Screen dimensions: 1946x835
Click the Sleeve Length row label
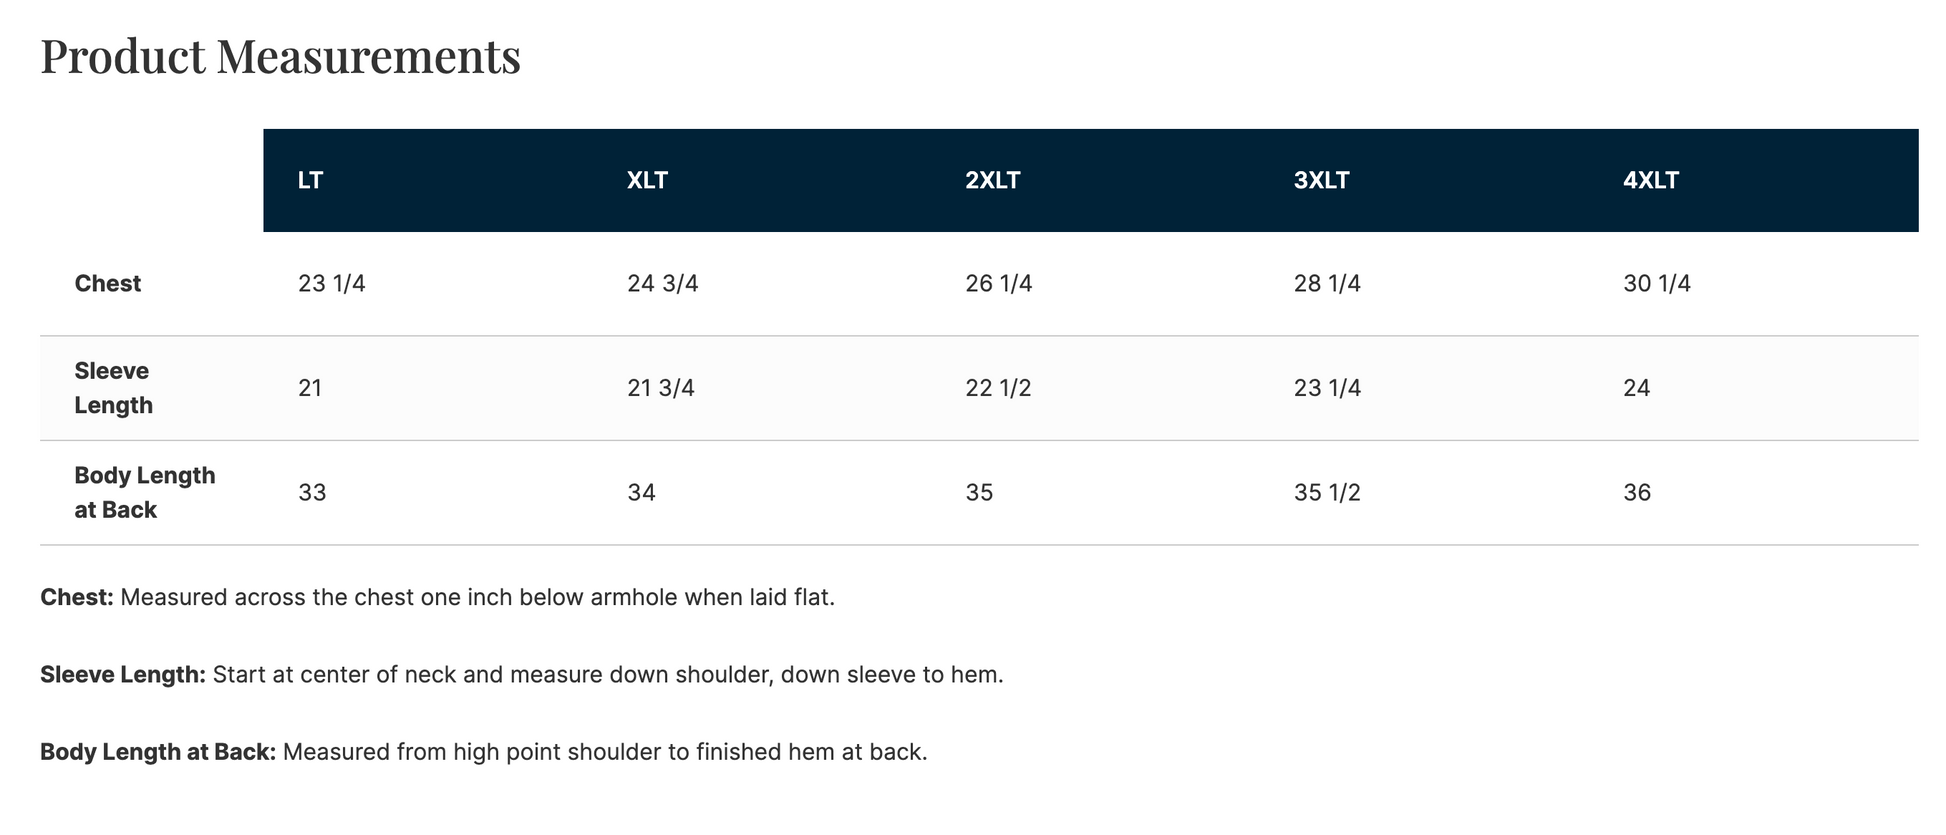(113, 388)
